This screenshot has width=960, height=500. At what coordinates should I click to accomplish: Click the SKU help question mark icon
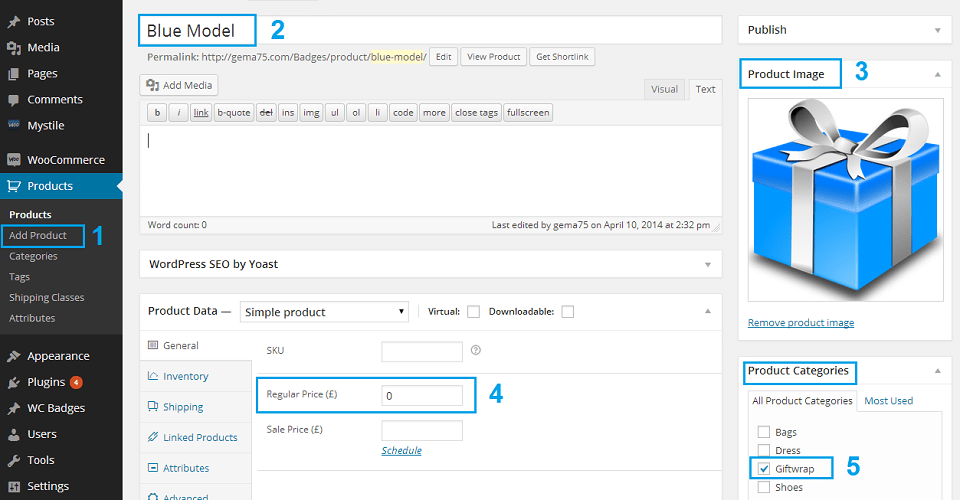[x=476, y=350]
